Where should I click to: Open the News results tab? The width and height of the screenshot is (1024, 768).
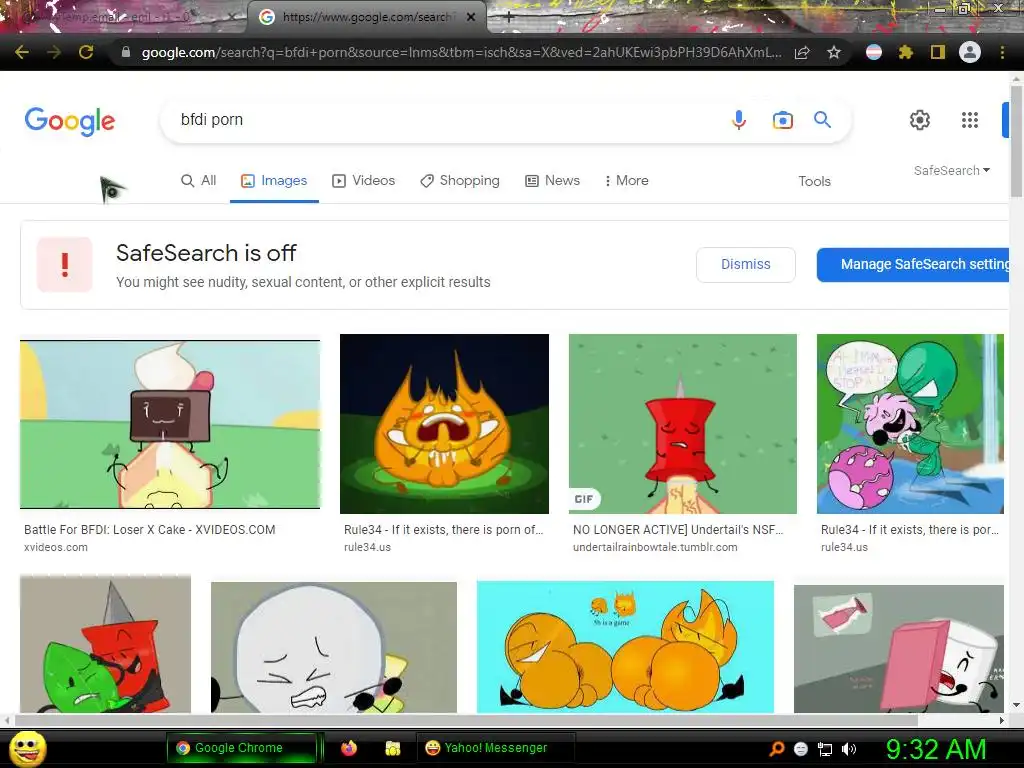click(552, 180)
